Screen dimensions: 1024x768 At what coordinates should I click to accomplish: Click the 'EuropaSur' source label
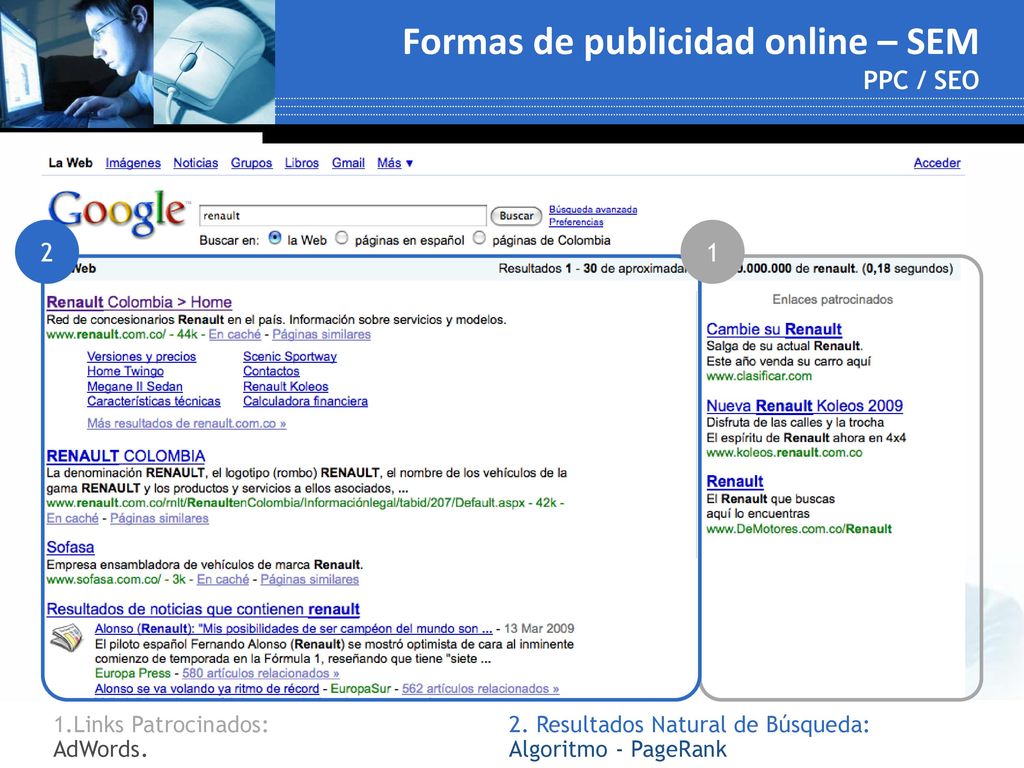coord(360,688)
